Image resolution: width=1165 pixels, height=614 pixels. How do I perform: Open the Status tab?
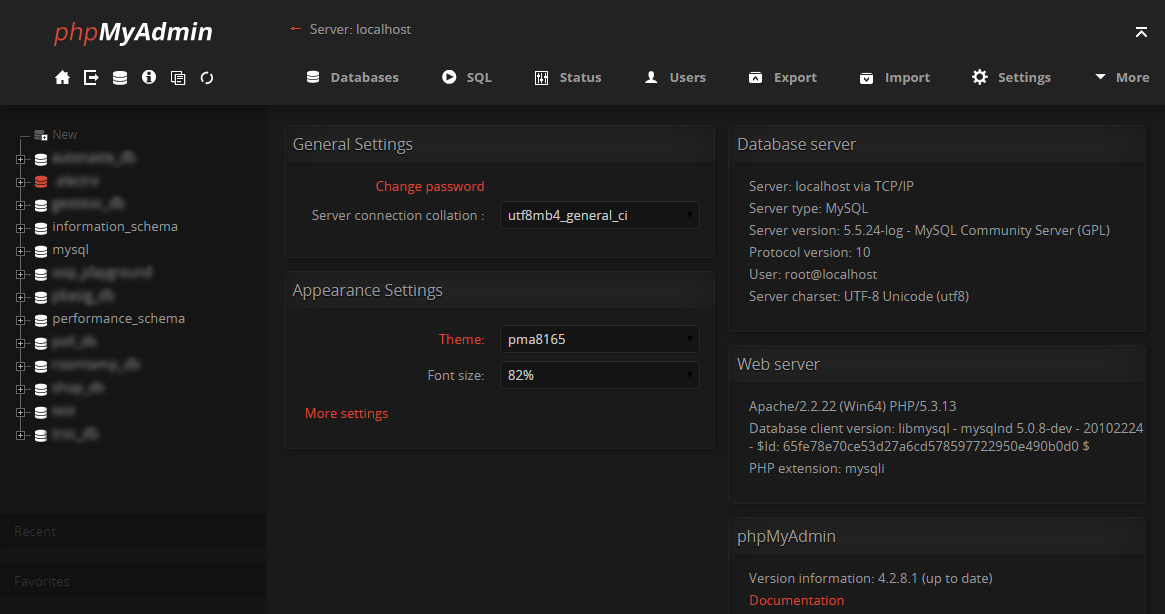point(568,77)
